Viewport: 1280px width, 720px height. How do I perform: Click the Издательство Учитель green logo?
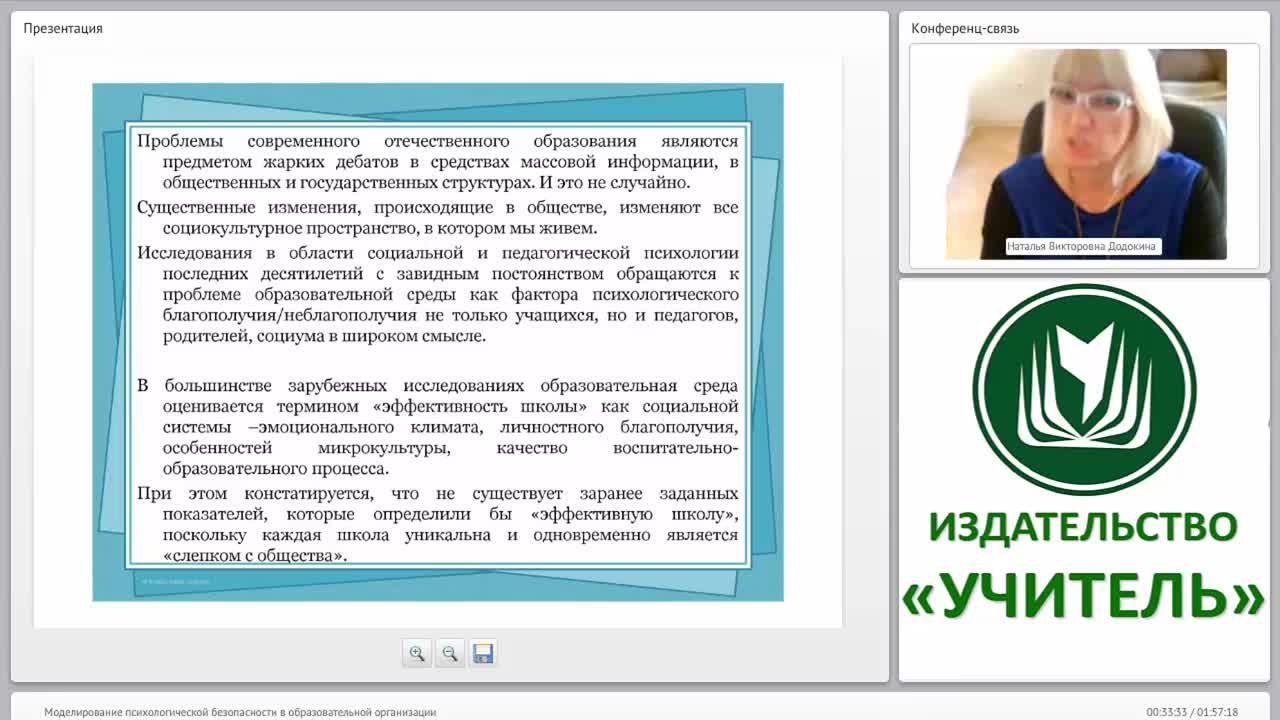pos(1084,389)
